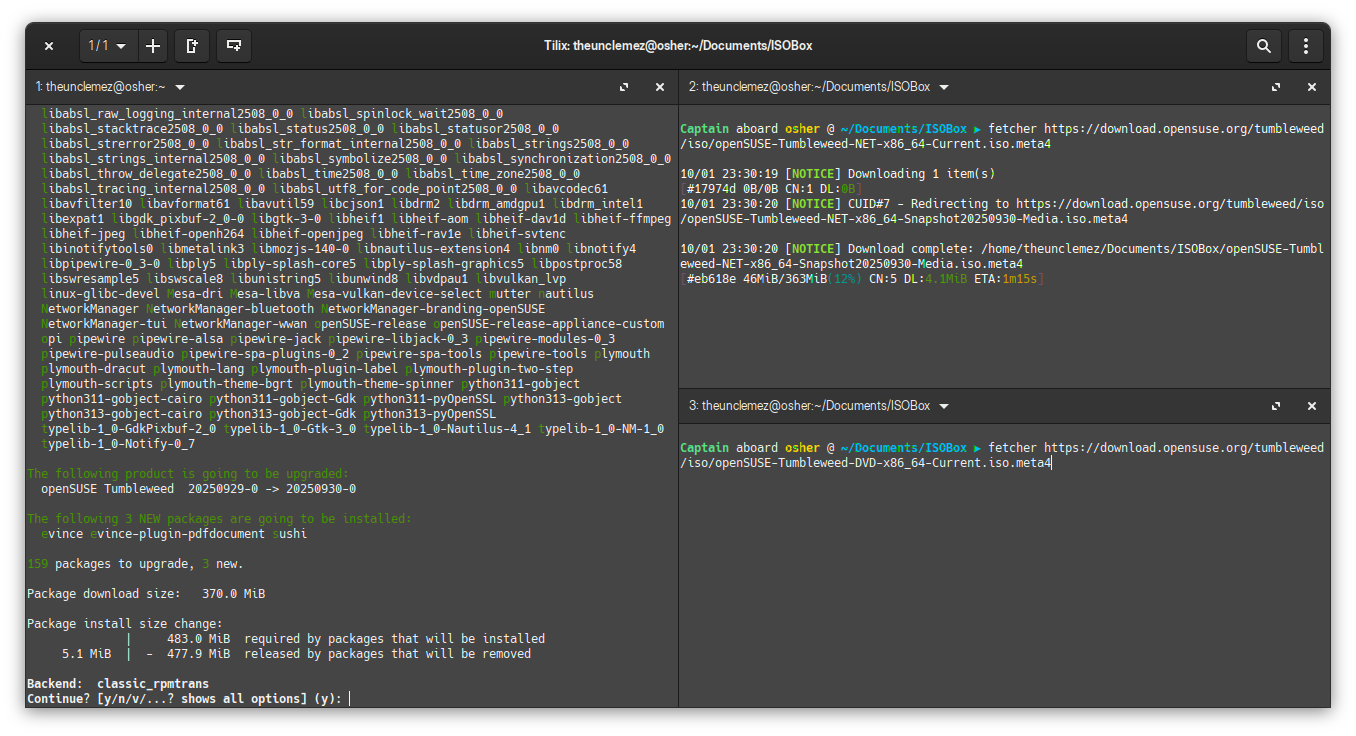
Task: Close current session with header X button
Action: pyautogui.click(x=49, y=46)
